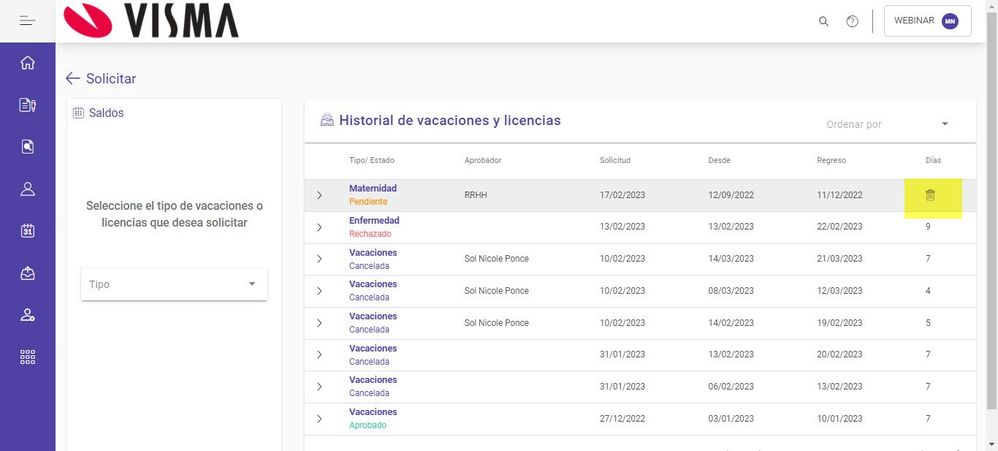The image size is (998, 451).
Task: Click the 9 days value for Enfermedad
Action: [928, 226]
